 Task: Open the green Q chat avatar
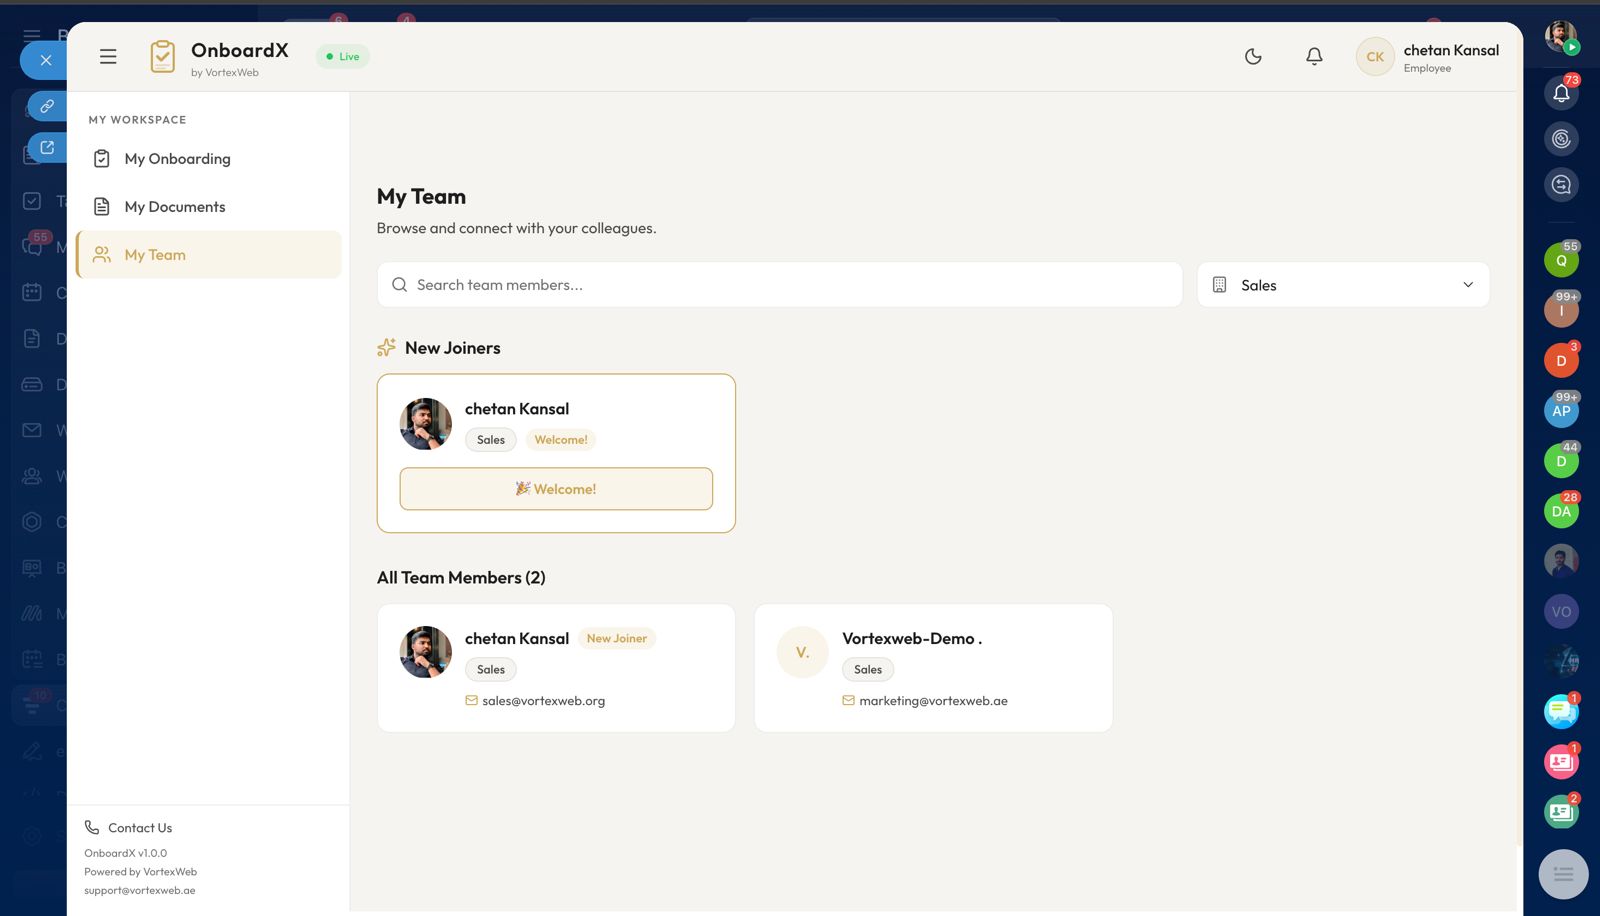1560,260
